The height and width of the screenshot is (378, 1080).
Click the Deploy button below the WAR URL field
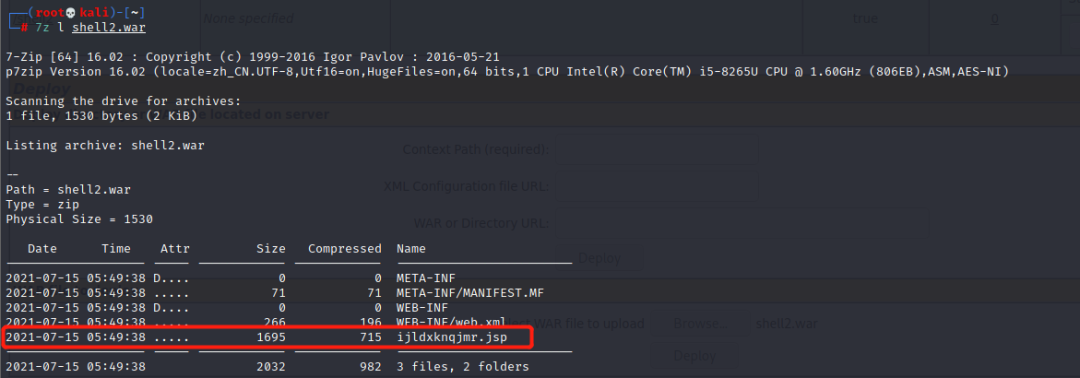[599, 259]
